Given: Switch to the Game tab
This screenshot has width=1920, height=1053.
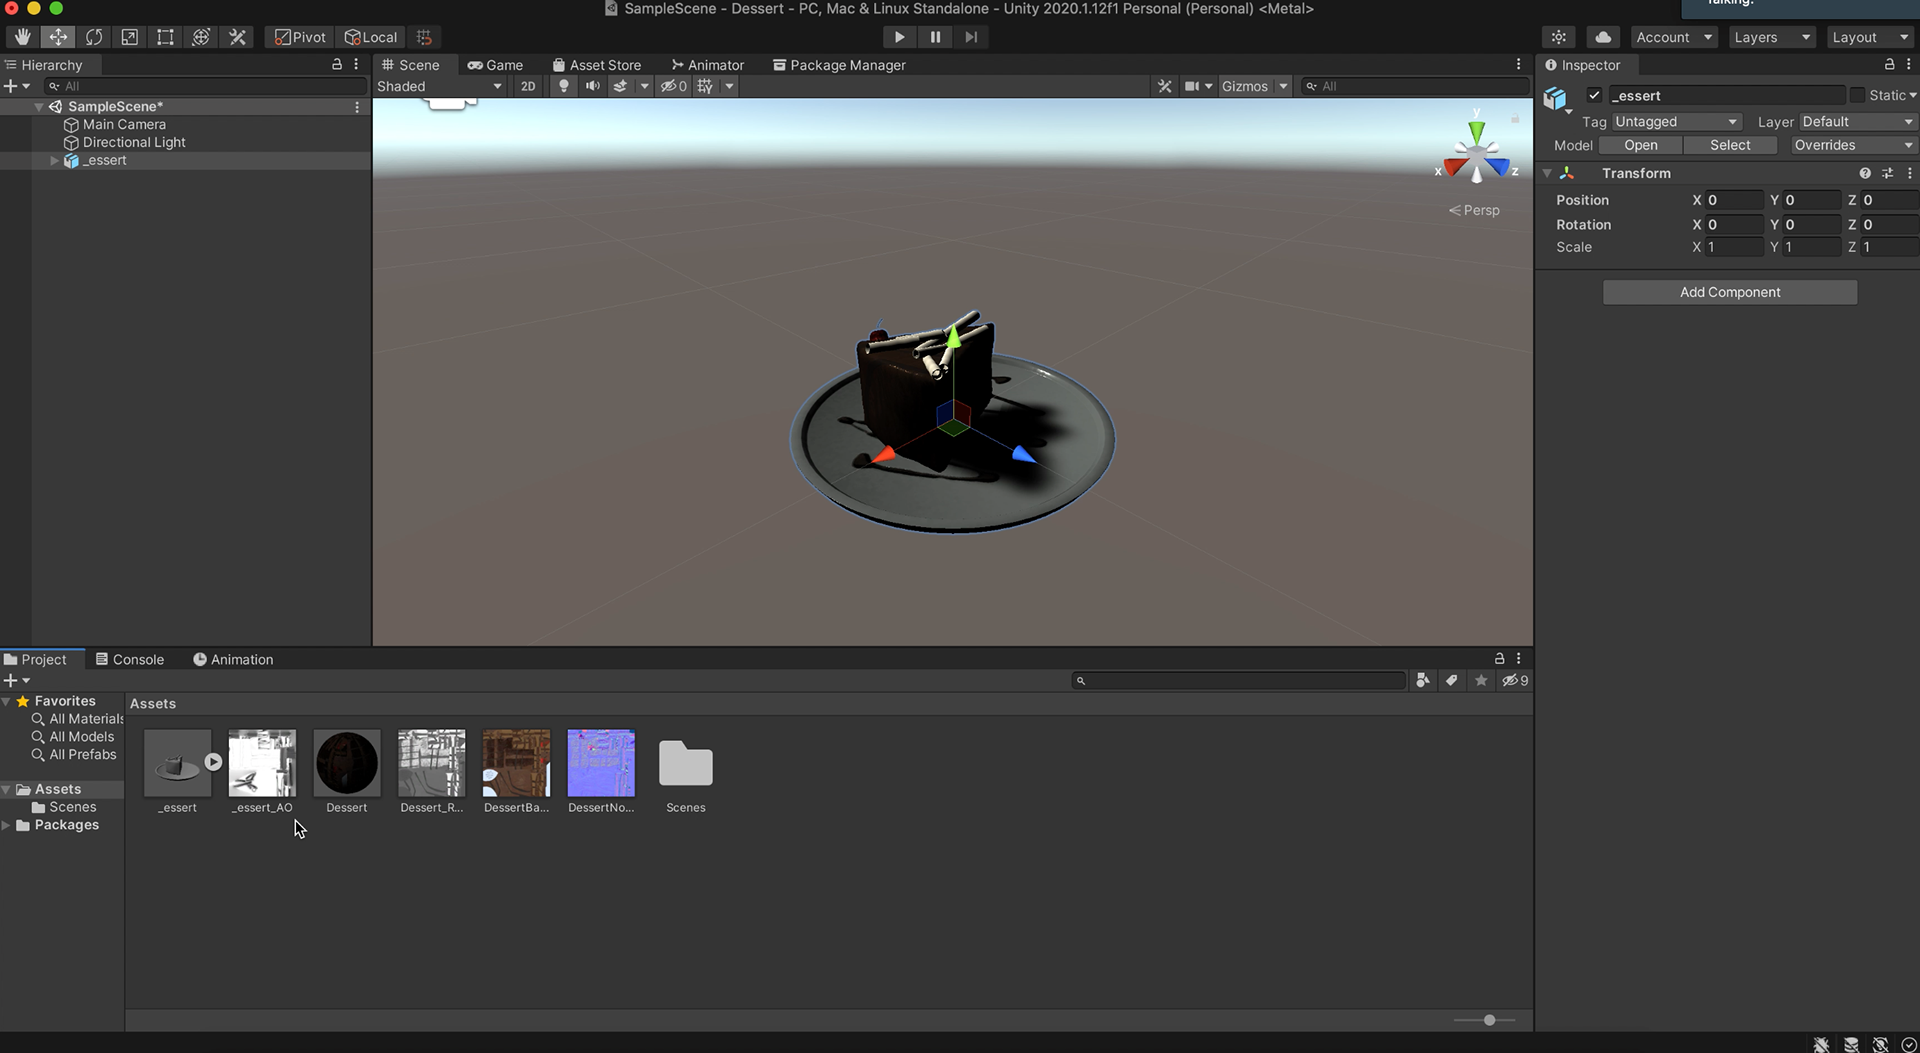Looking at the screenshot, I should click(x=495, y=65).
